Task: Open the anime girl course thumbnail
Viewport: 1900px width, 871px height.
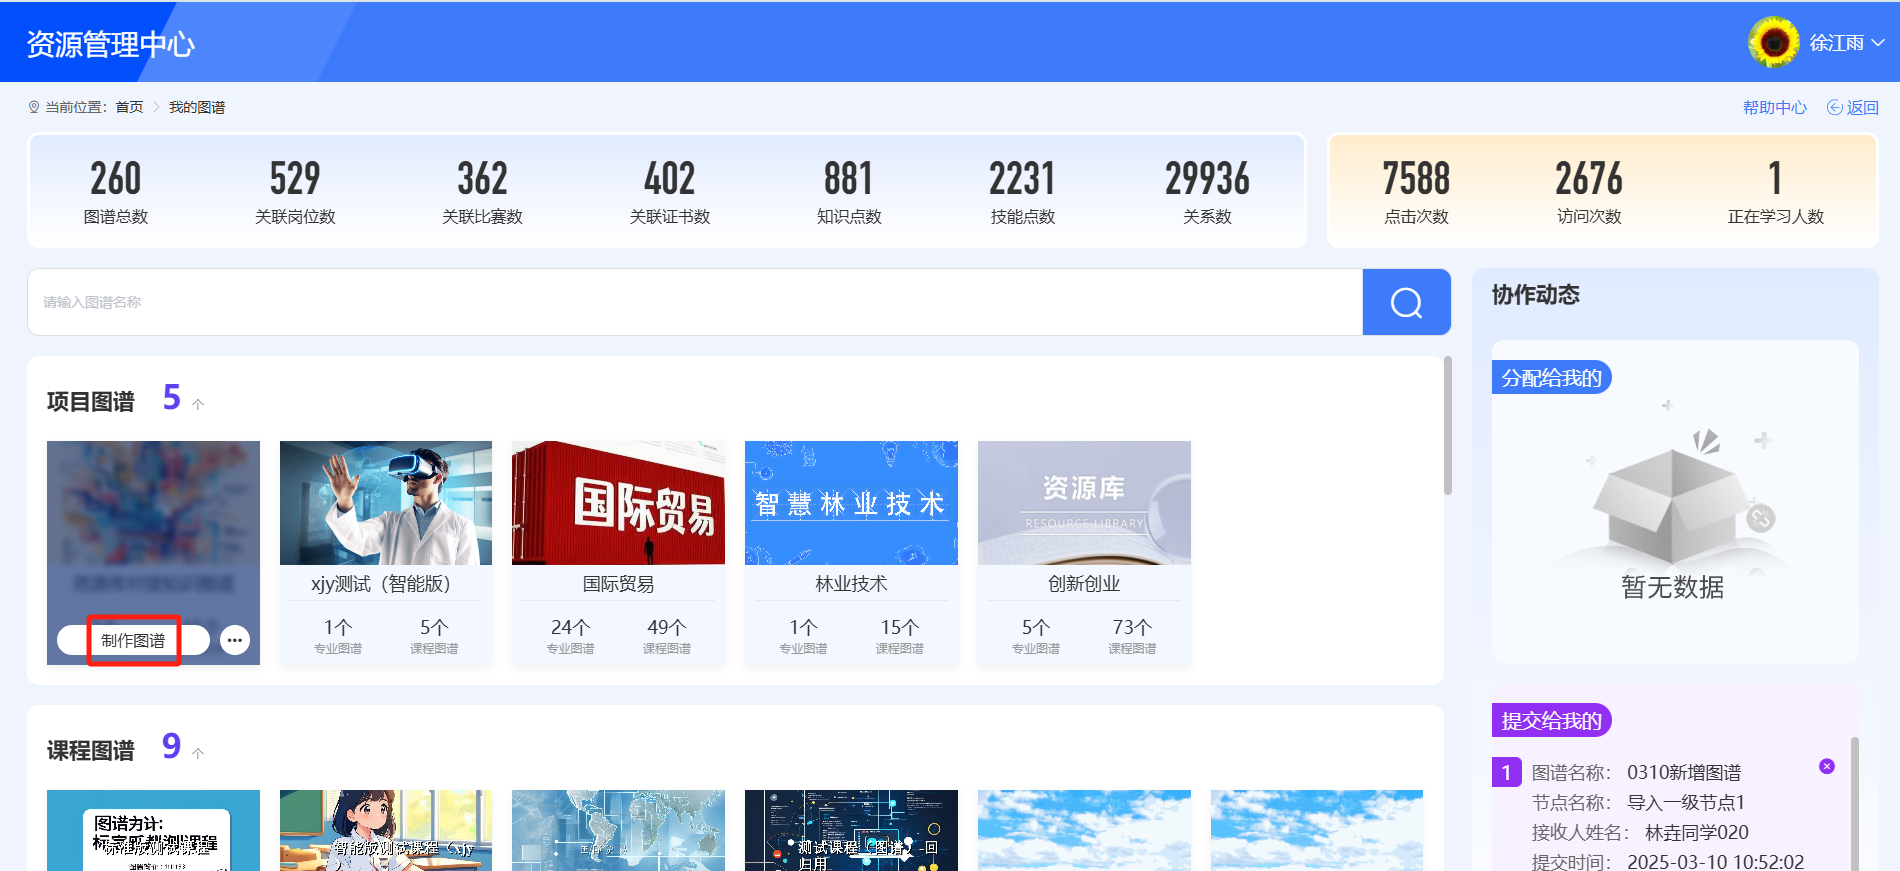Action: tap(386, 830)
